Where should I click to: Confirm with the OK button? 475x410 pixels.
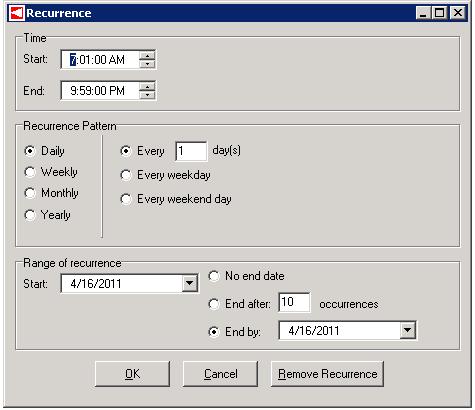tap(132, 374)
